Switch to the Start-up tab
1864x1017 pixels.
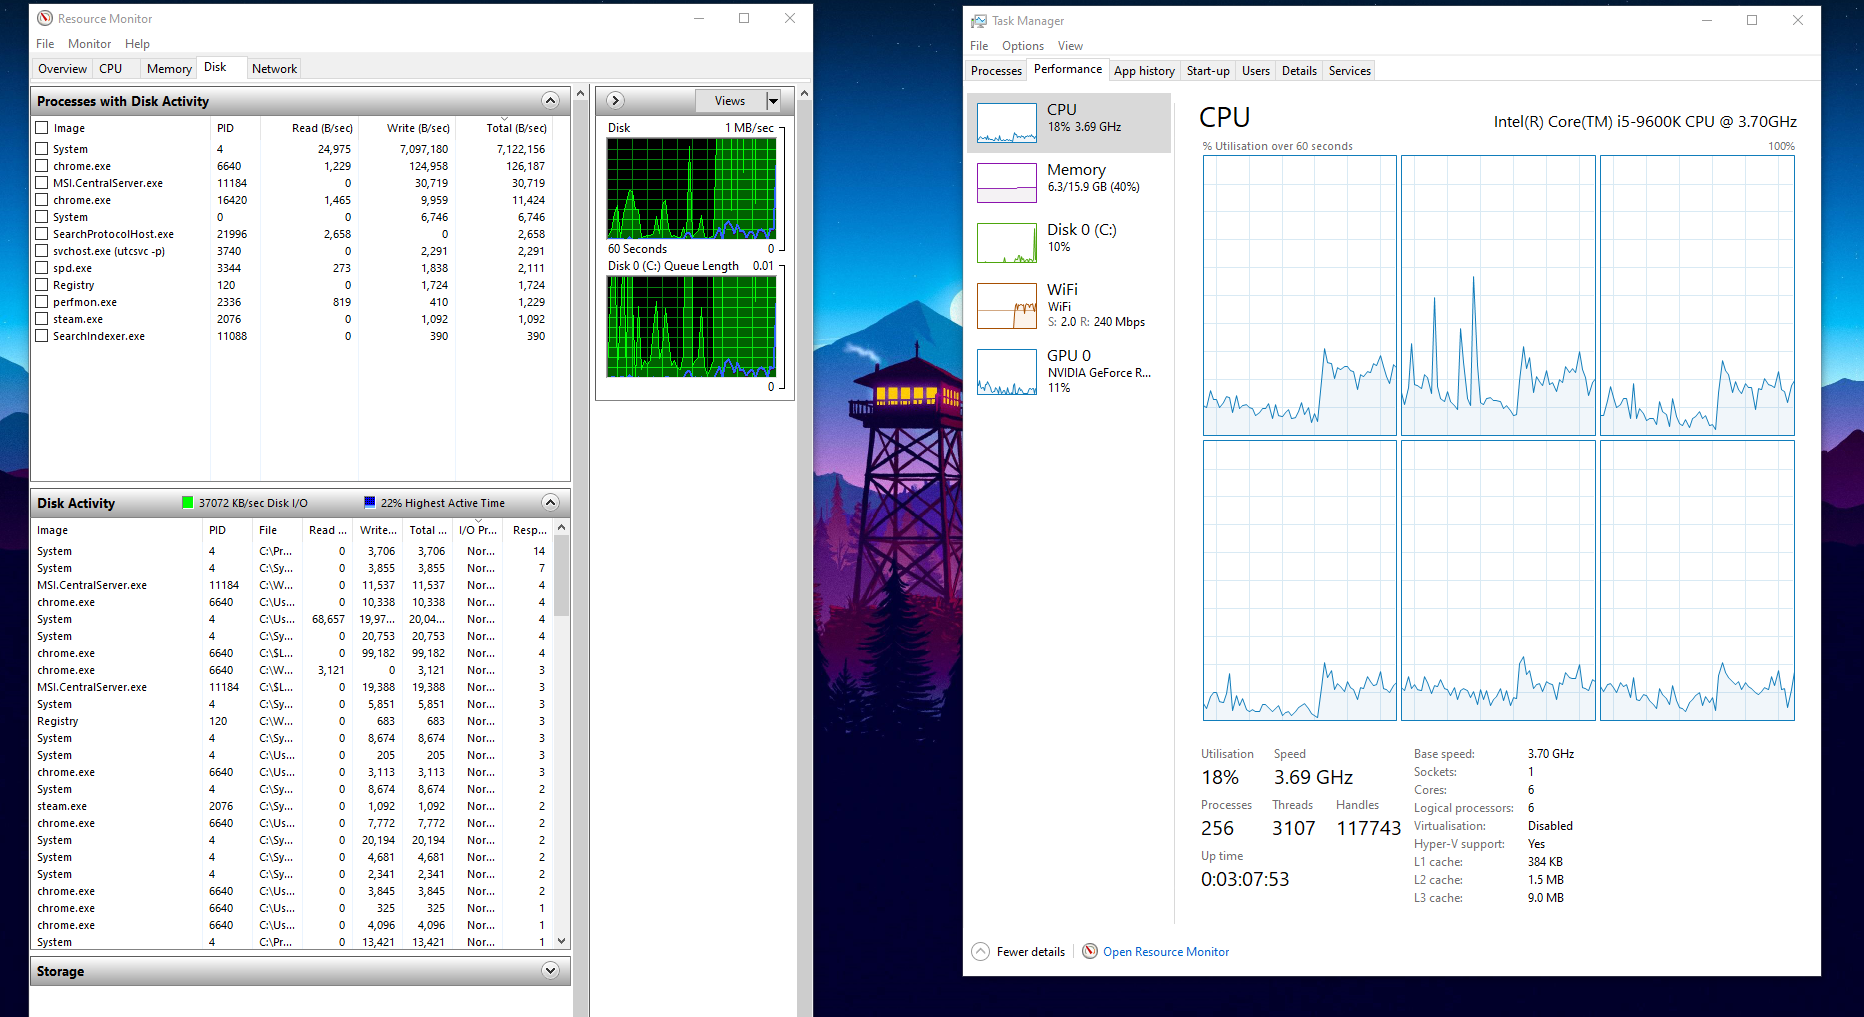[1208, 71]
